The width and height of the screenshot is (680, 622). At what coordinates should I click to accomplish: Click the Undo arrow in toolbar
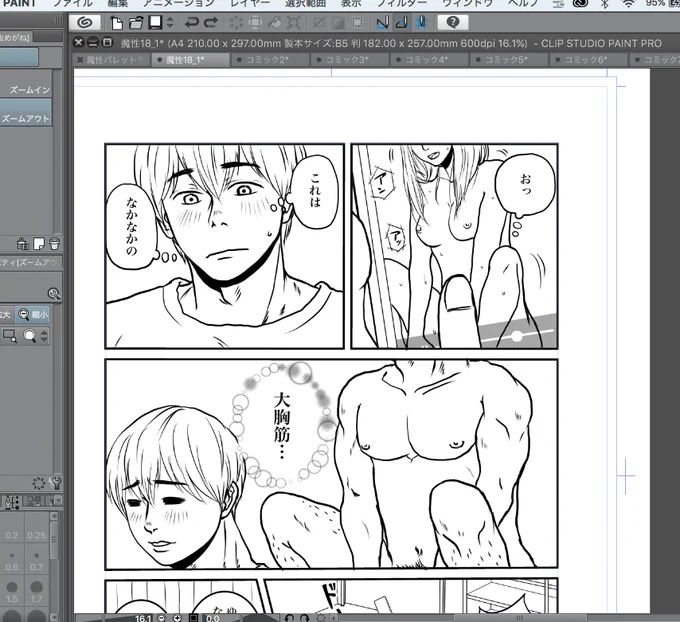point(191,23)
